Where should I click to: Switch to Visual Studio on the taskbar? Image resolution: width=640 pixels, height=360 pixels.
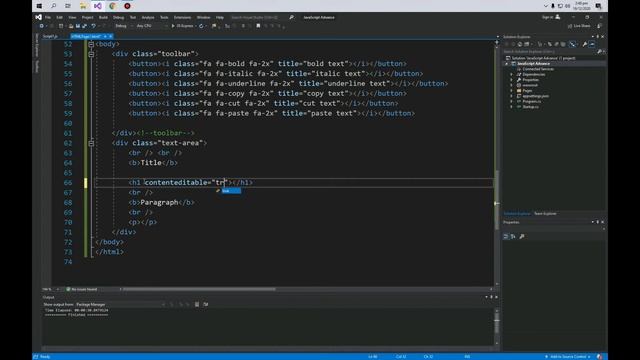click(x=98, y=6)
